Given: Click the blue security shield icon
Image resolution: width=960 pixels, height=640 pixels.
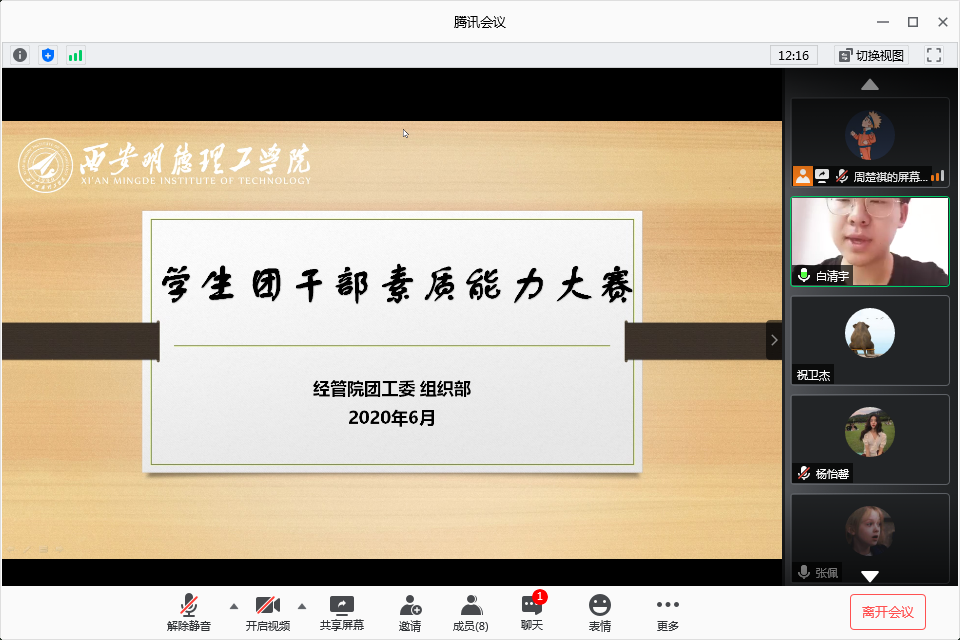Looking at the screenshot, I should pyautogui.click(x=48, y=55).
